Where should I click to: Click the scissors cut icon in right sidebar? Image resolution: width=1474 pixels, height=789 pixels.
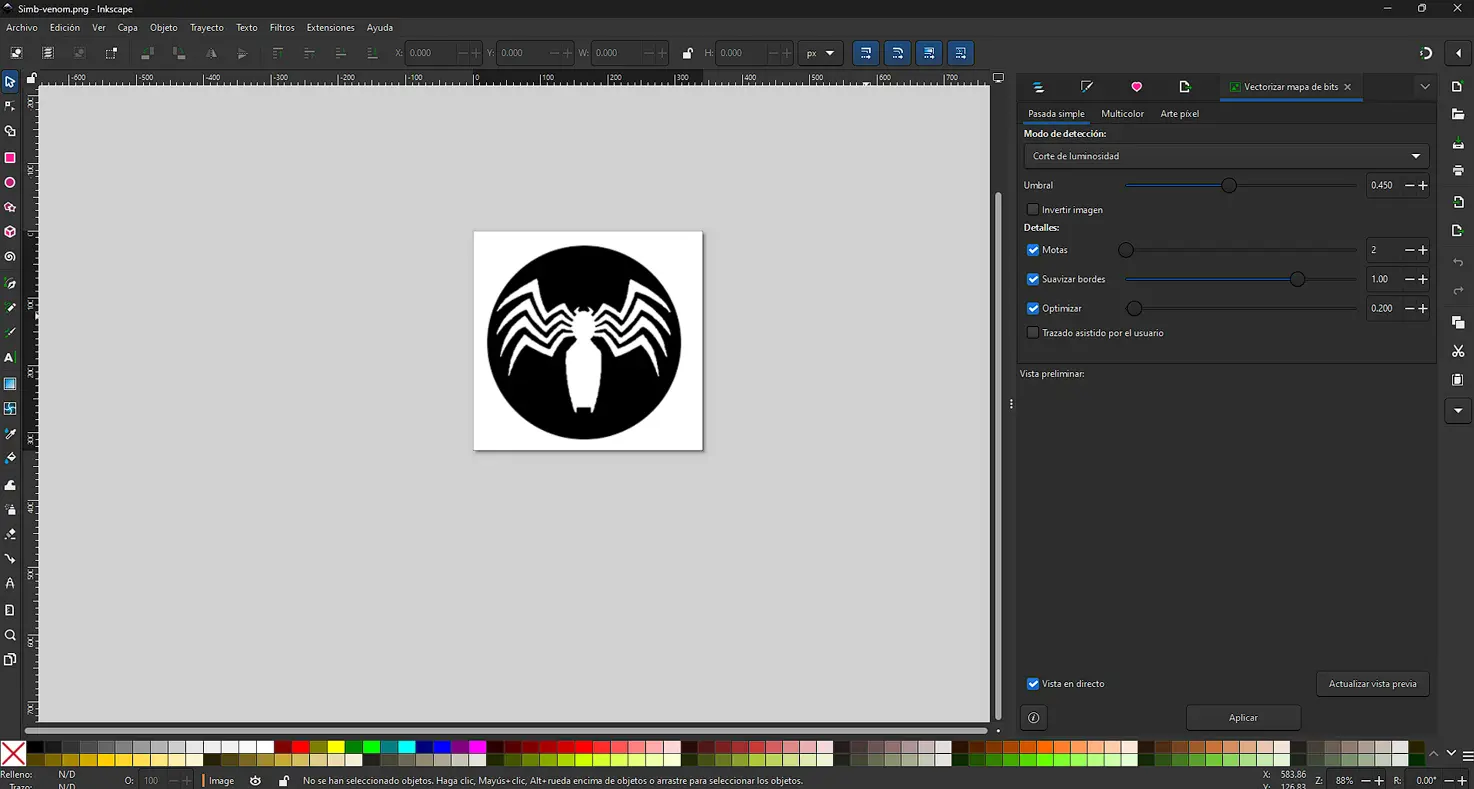(1457, 351)
